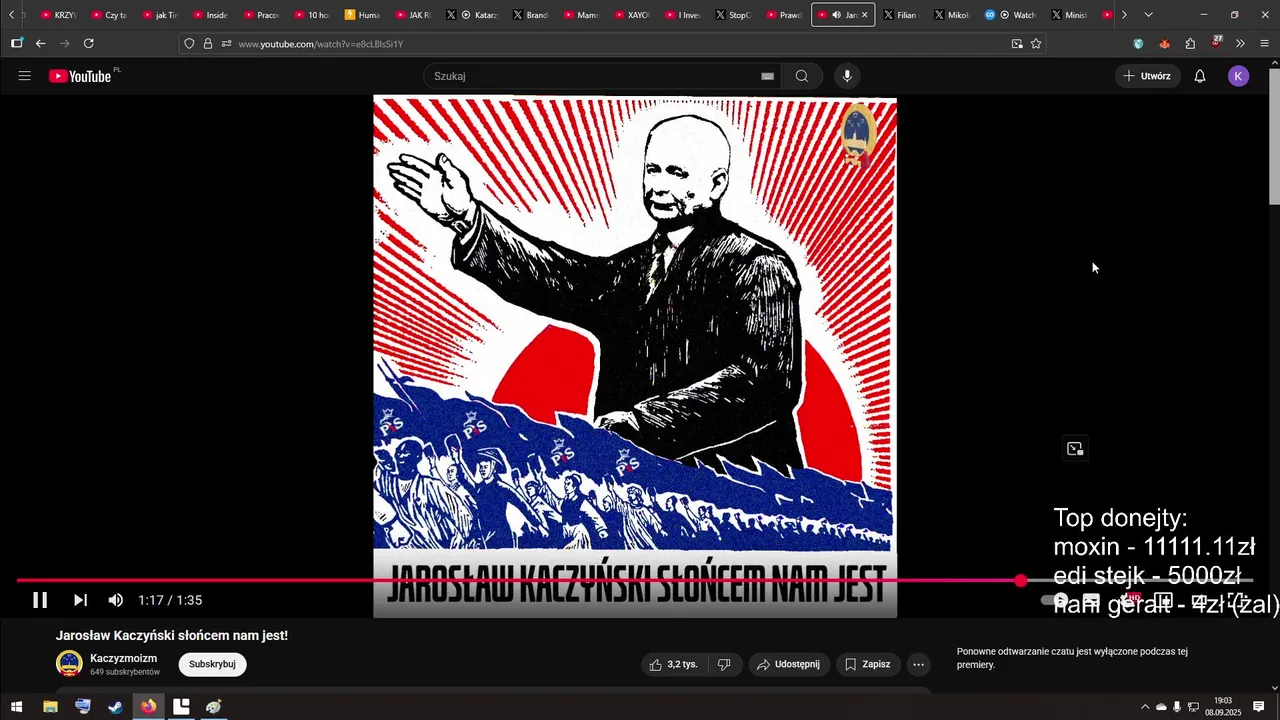Click Firefox icon in taskbar
1280x720 pixels.
pyautogui.click(x=148, y=706)
